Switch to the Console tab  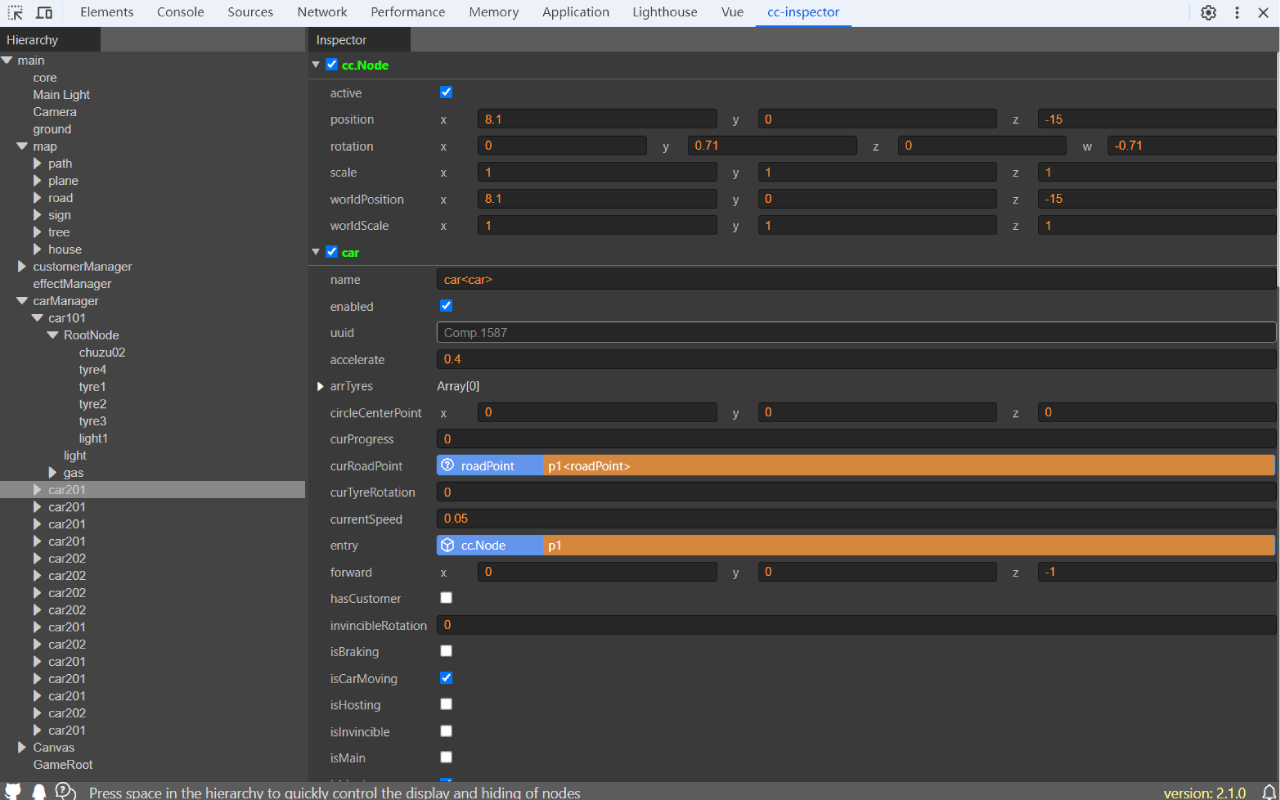pos(180,12)
